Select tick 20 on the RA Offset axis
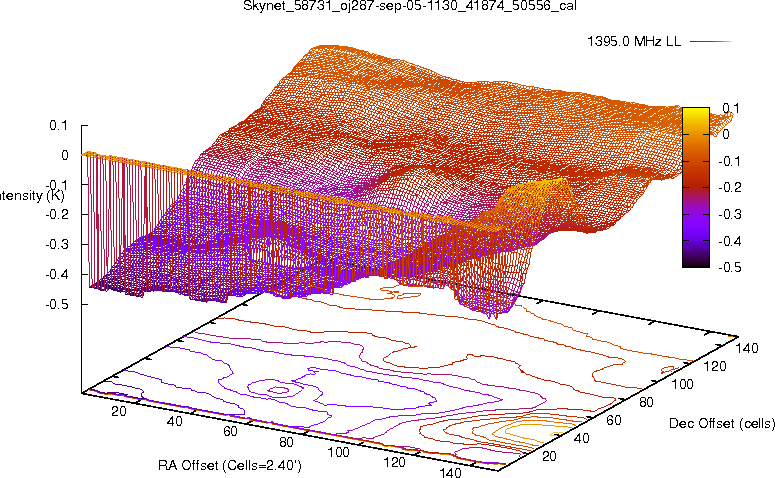This screenshot has width=775, height=478. 119,411
